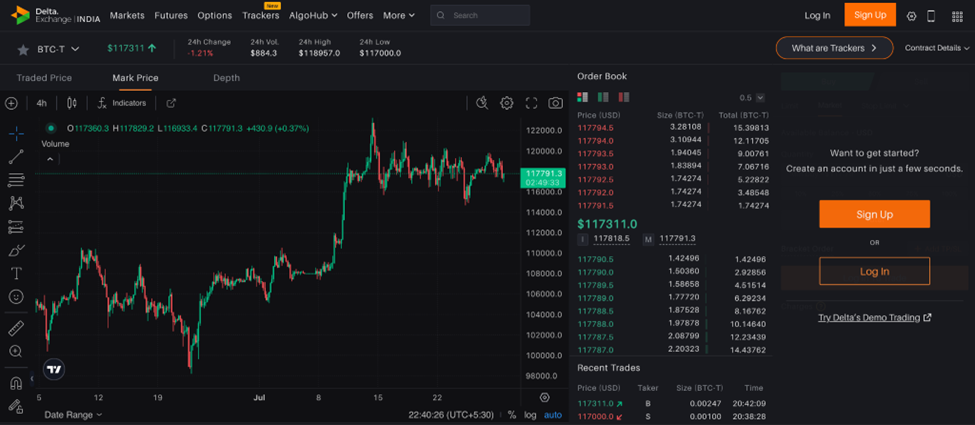Viewport: 975px width, 425px height.
Task: Expand the AlgoHub menu
Action: [313, 16]
